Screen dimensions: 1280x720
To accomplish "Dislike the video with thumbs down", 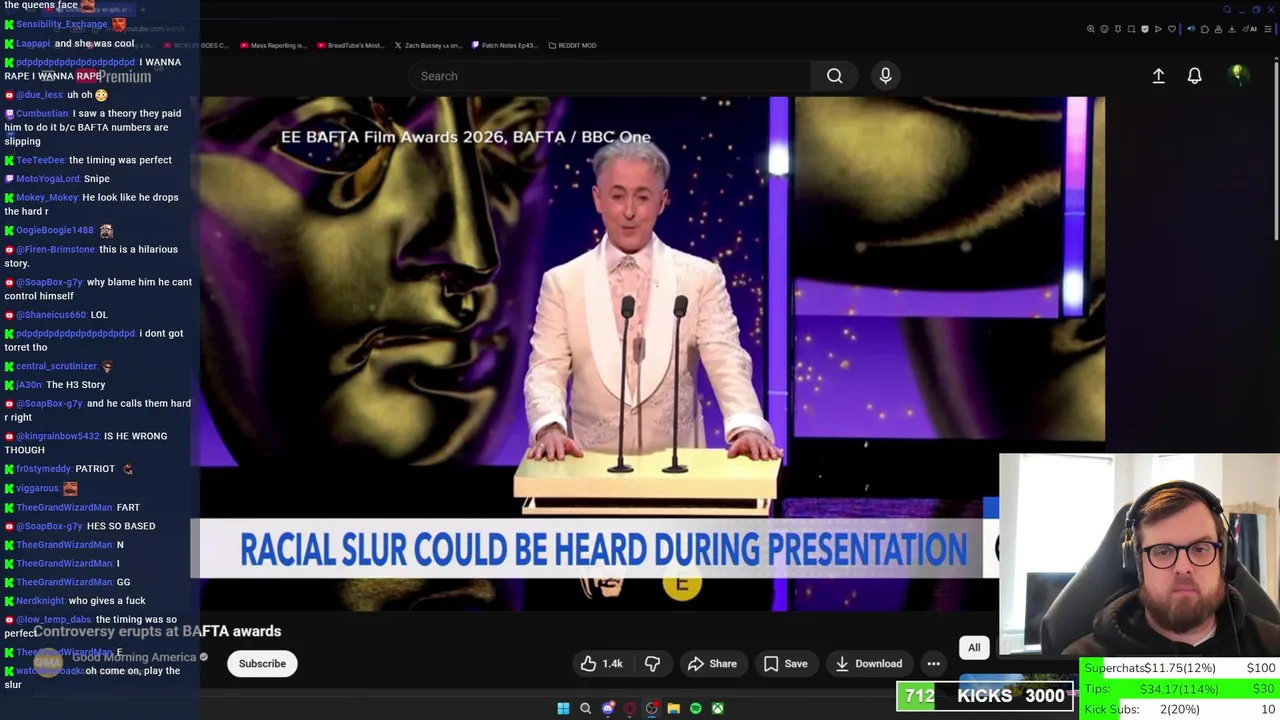I will pos(652,664).
